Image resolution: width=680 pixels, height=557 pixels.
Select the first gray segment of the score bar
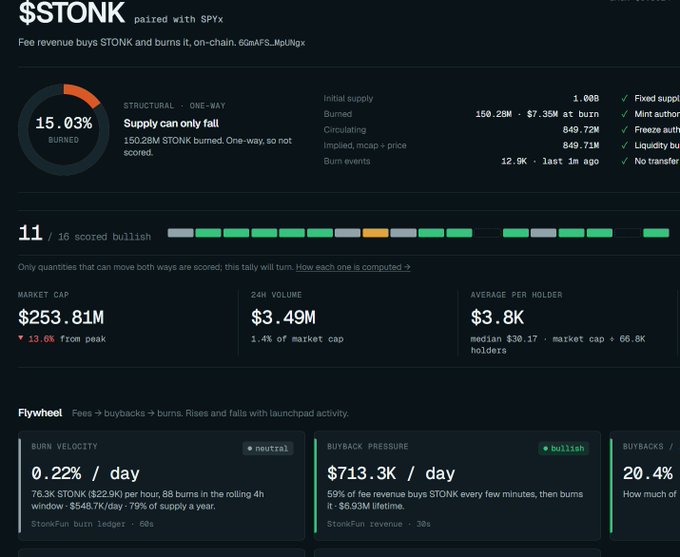click(x=180, y=233)
